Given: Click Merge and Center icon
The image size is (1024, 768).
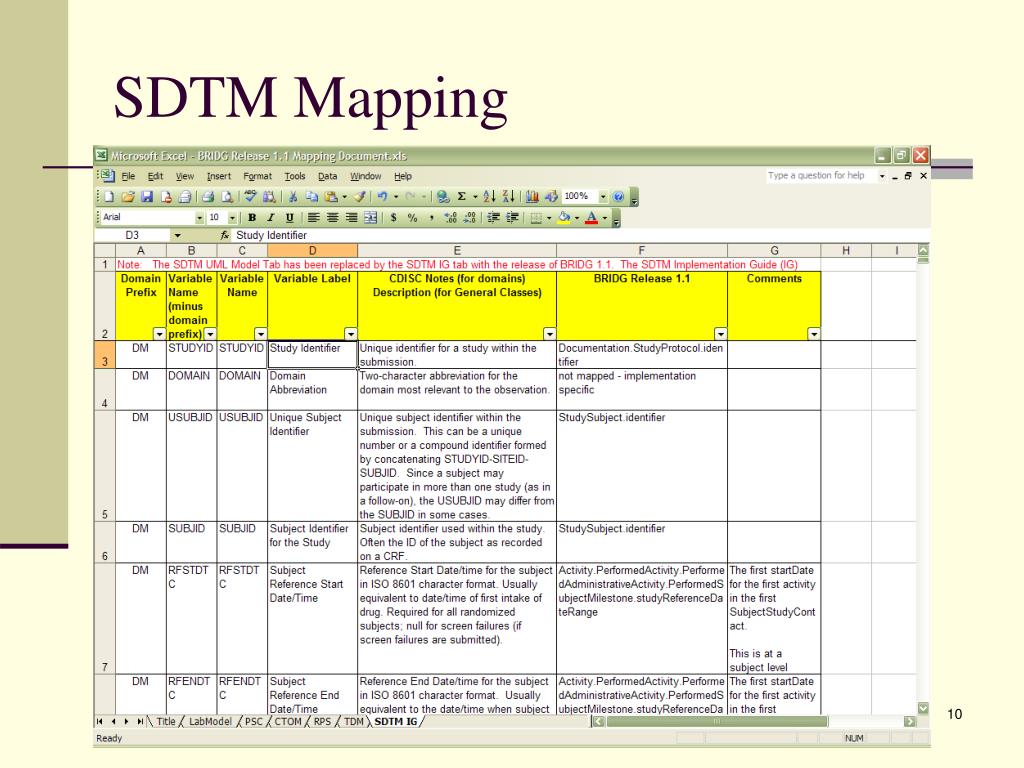Looking at the screenshot, I should pos(370,217).
